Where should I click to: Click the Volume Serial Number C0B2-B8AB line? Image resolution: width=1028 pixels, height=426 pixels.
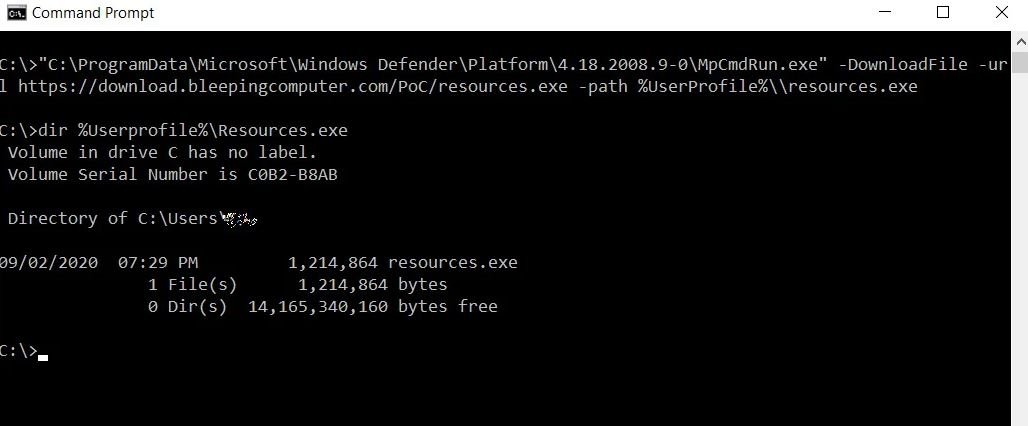coord(172,174)
